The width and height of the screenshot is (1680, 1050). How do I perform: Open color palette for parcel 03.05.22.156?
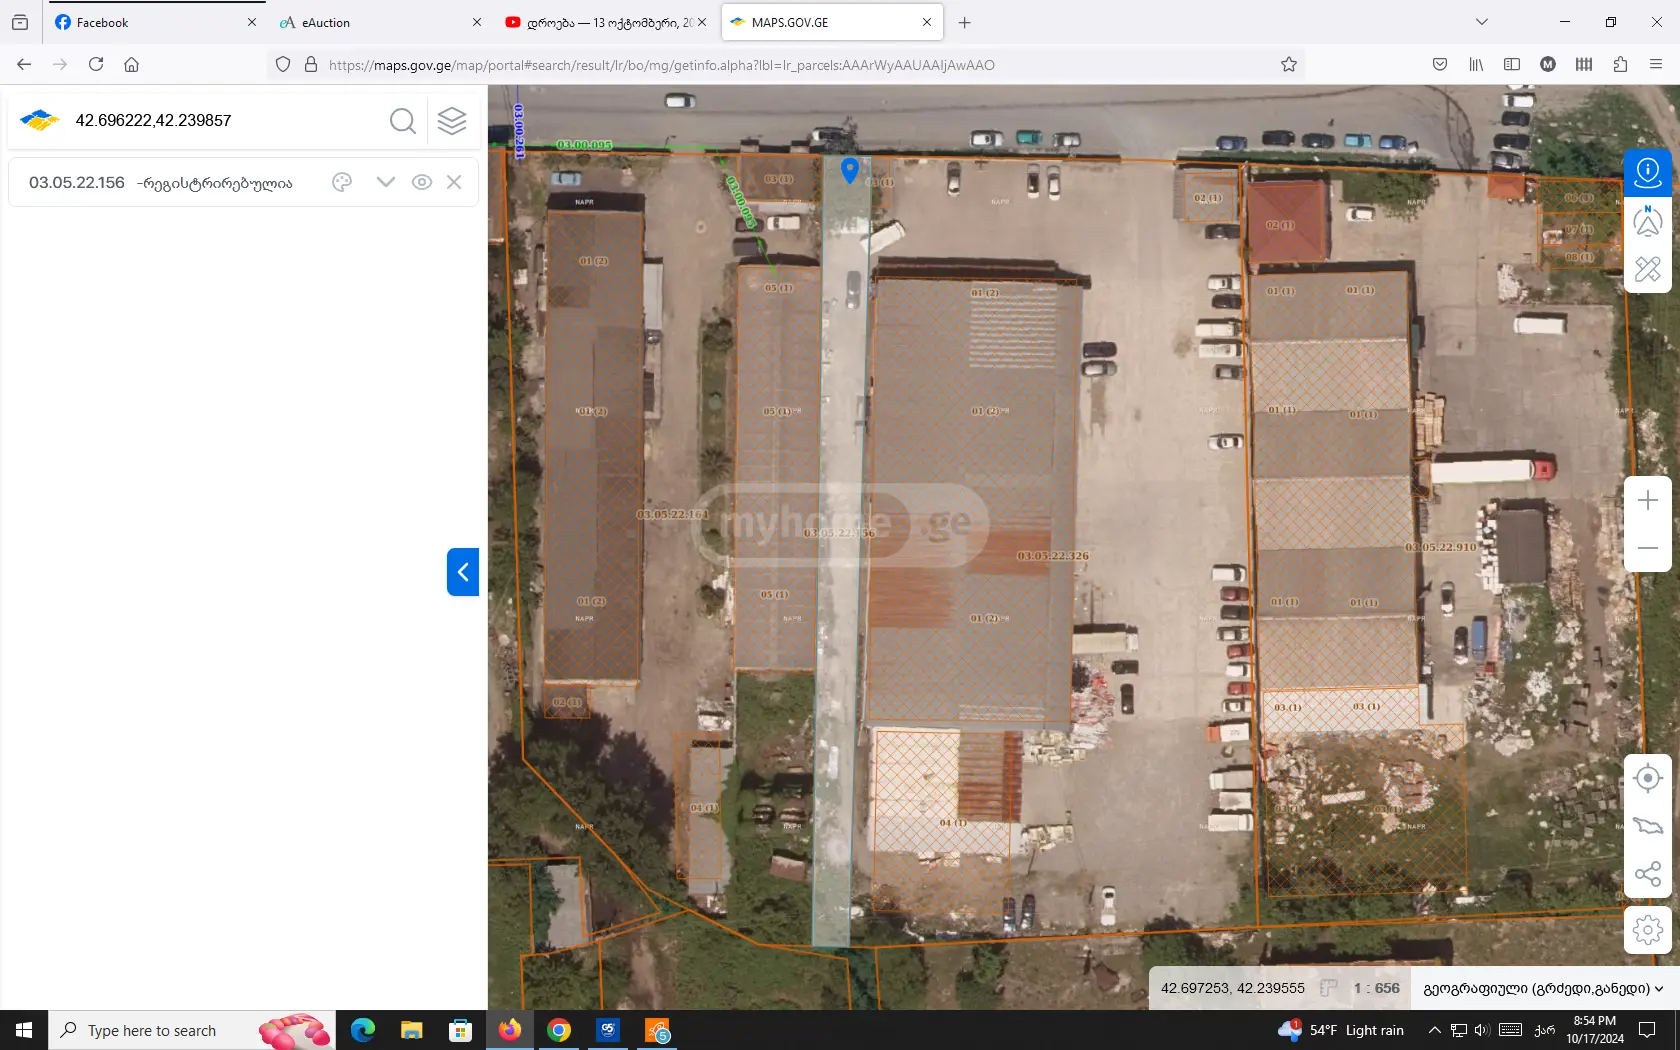(x=342, y=182)
